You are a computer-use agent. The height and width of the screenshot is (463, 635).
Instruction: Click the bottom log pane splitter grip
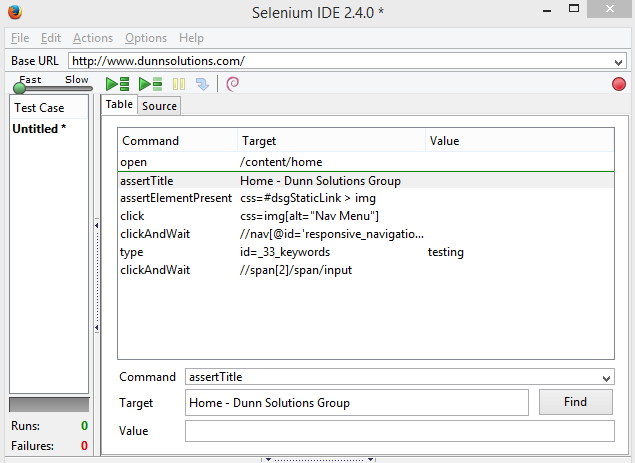318,460
